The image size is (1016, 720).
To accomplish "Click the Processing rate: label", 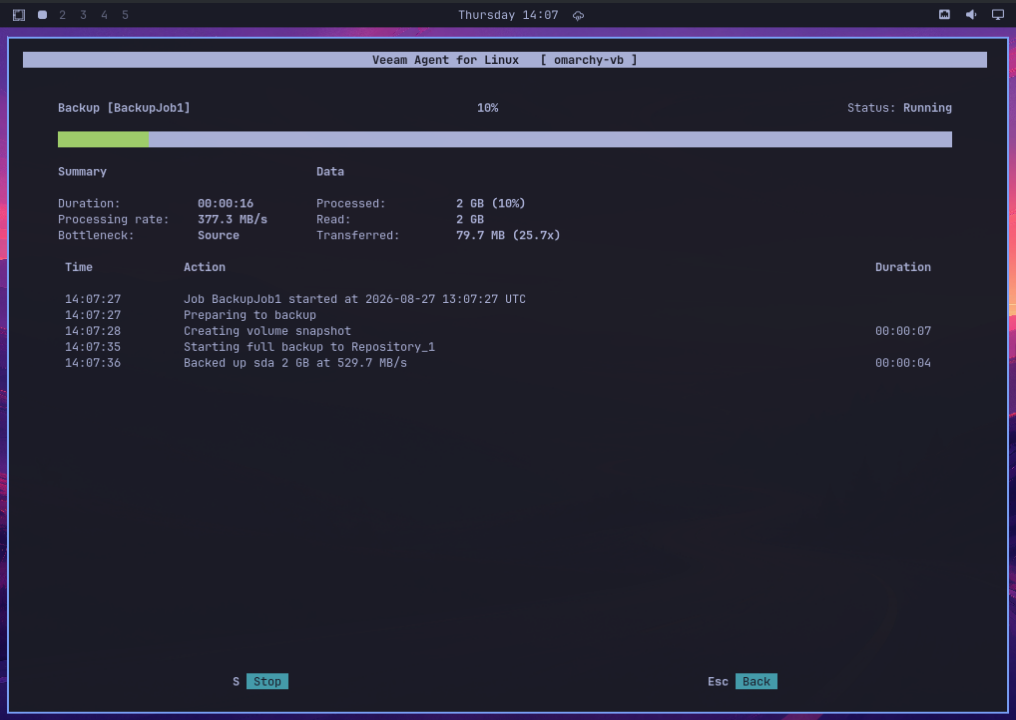I will tap(113, 219).
